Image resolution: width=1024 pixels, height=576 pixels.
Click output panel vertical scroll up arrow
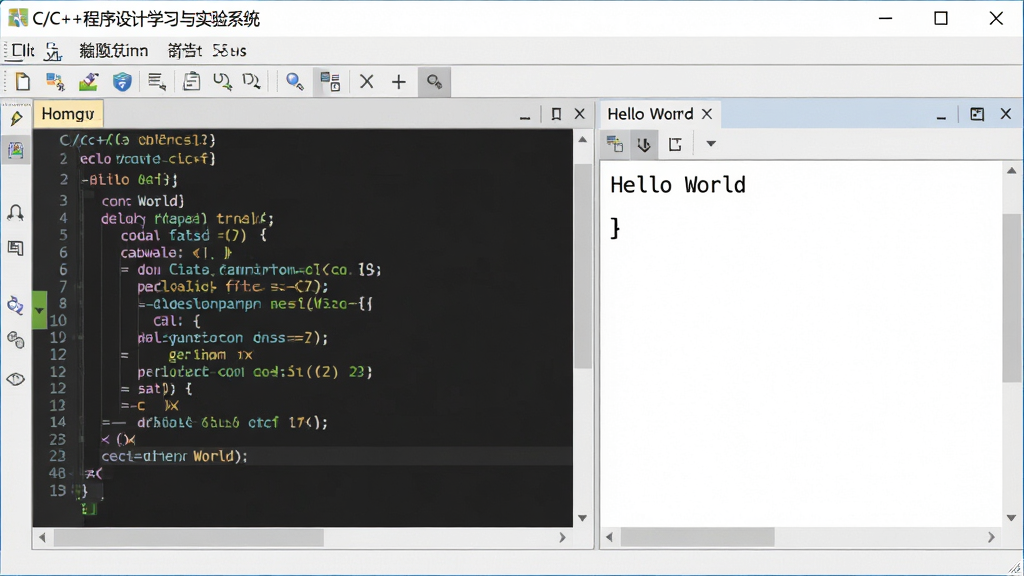(1012, 170)
